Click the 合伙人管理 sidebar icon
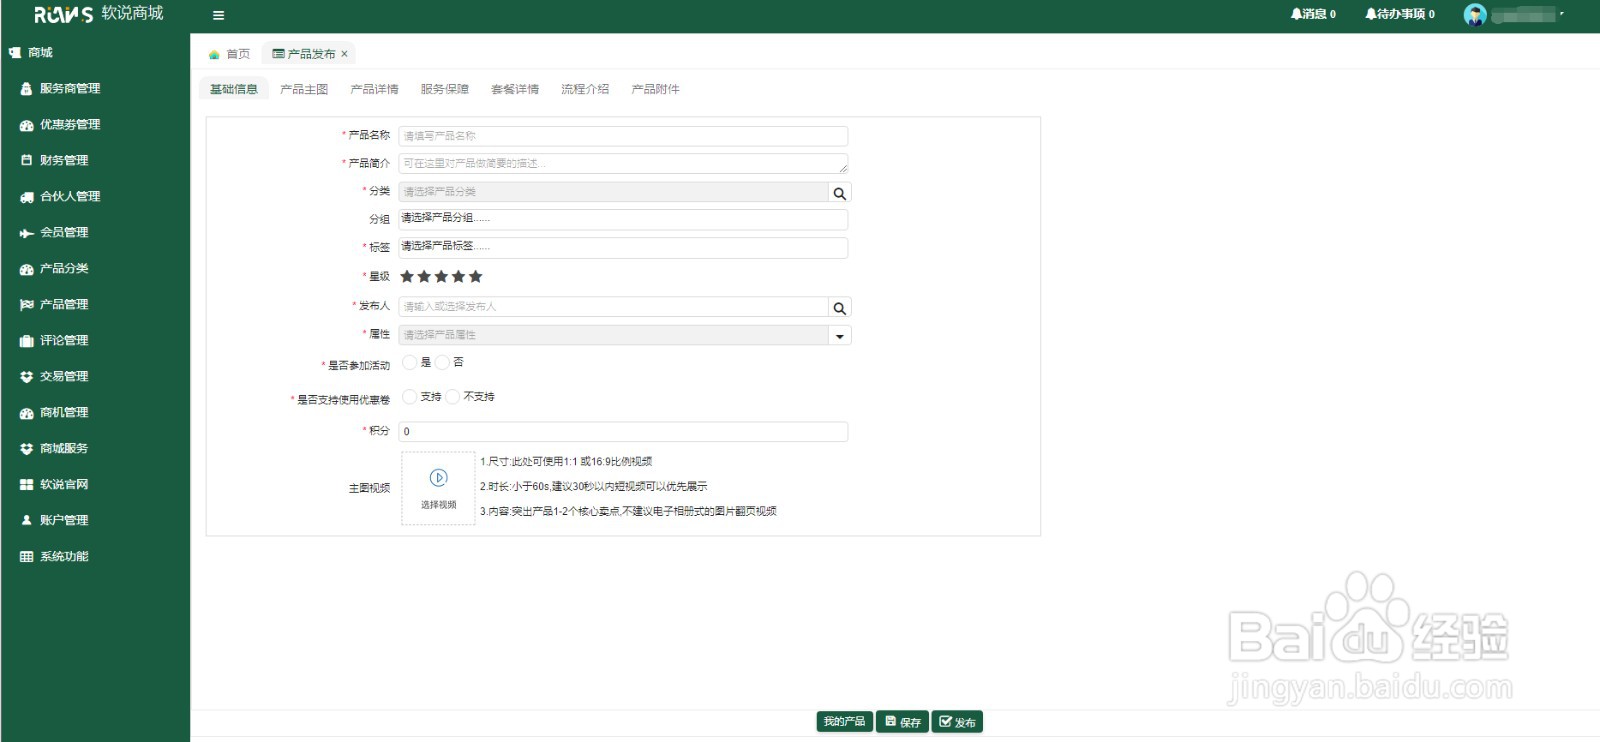 (27, 197)
